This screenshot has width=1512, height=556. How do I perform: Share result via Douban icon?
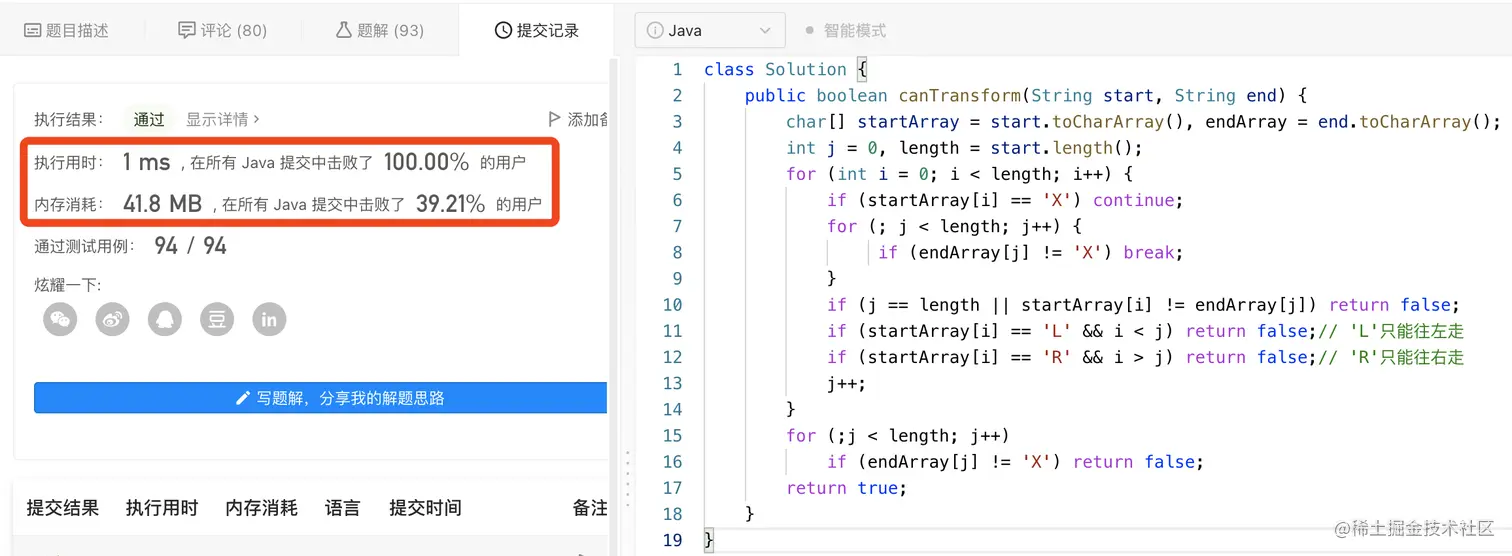coord(217,319)
